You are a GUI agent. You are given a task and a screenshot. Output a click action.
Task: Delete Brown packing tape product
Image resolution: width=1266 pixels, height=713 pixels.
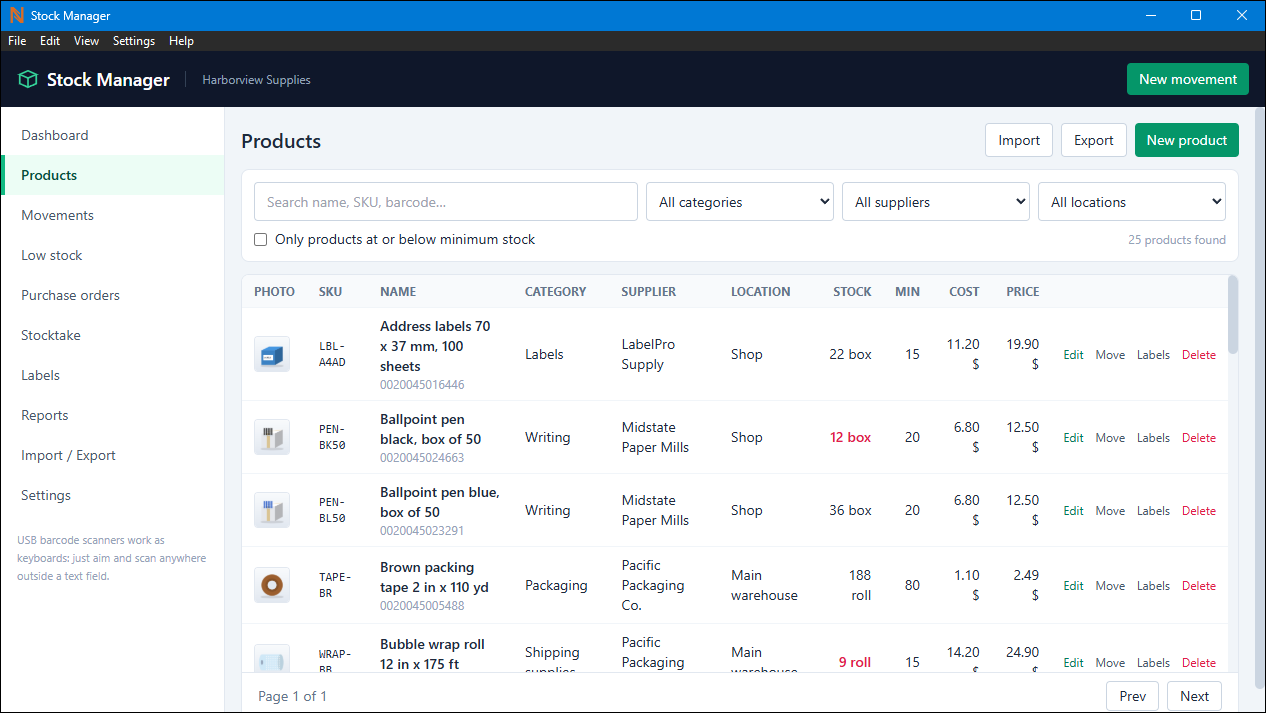pos(1199,586)
